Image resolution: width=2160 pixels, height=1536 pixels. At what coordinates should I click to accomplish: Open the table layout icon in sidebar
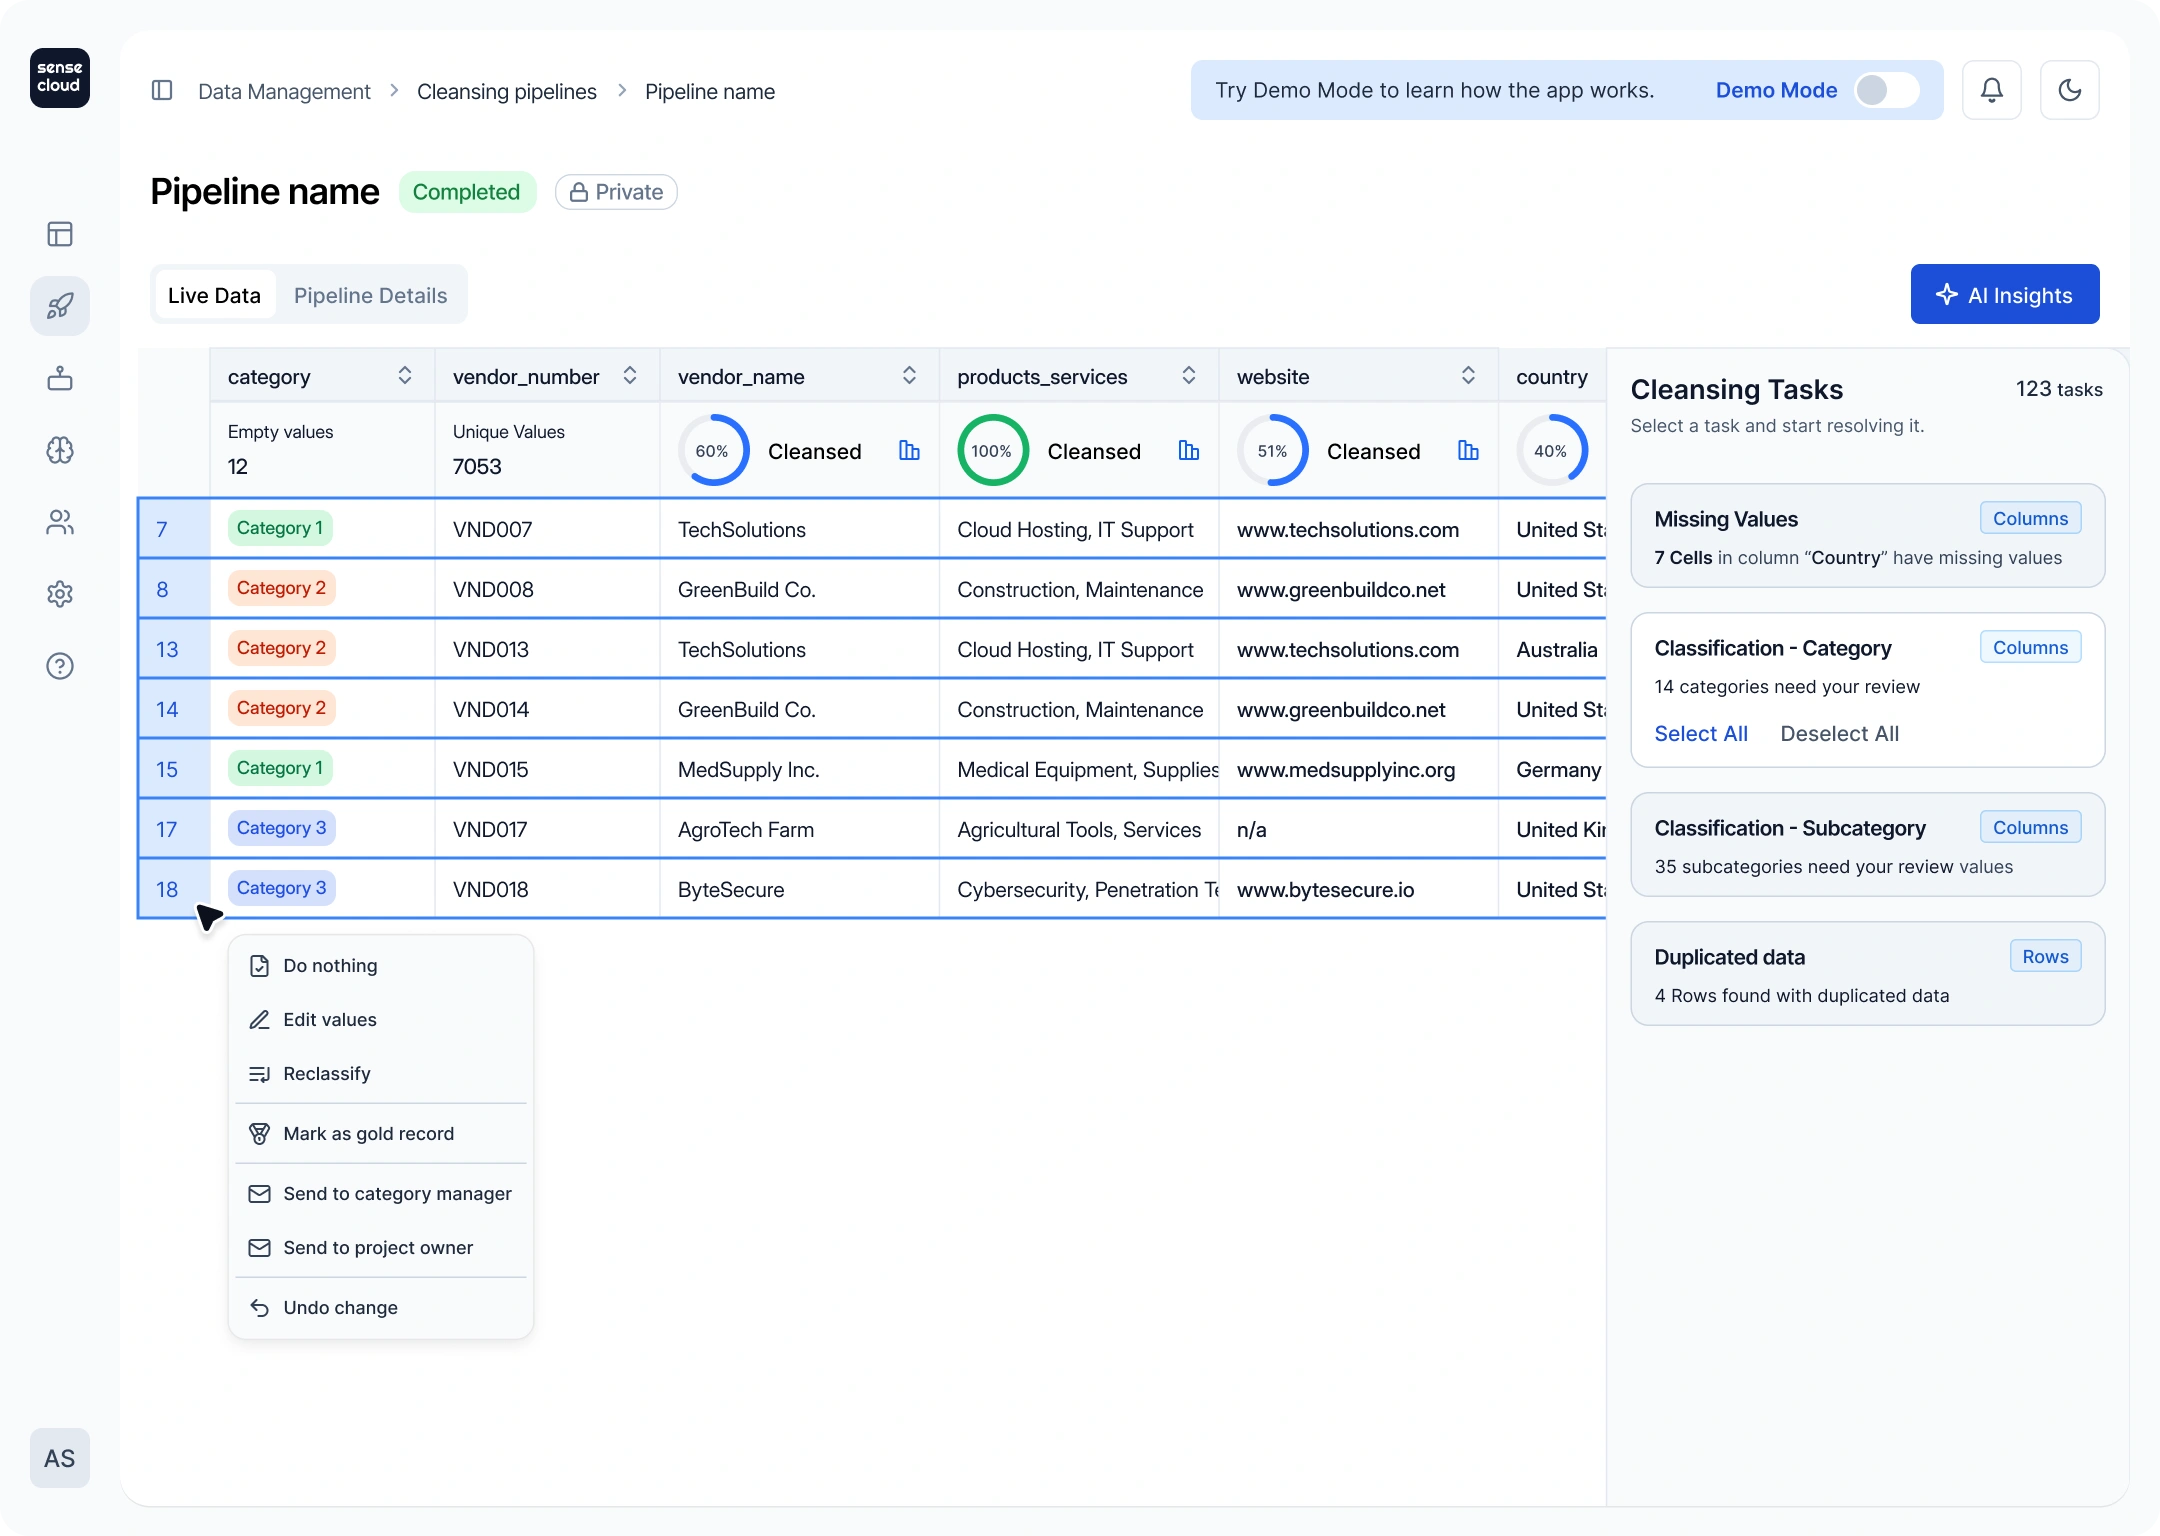(x=60, y=234)
